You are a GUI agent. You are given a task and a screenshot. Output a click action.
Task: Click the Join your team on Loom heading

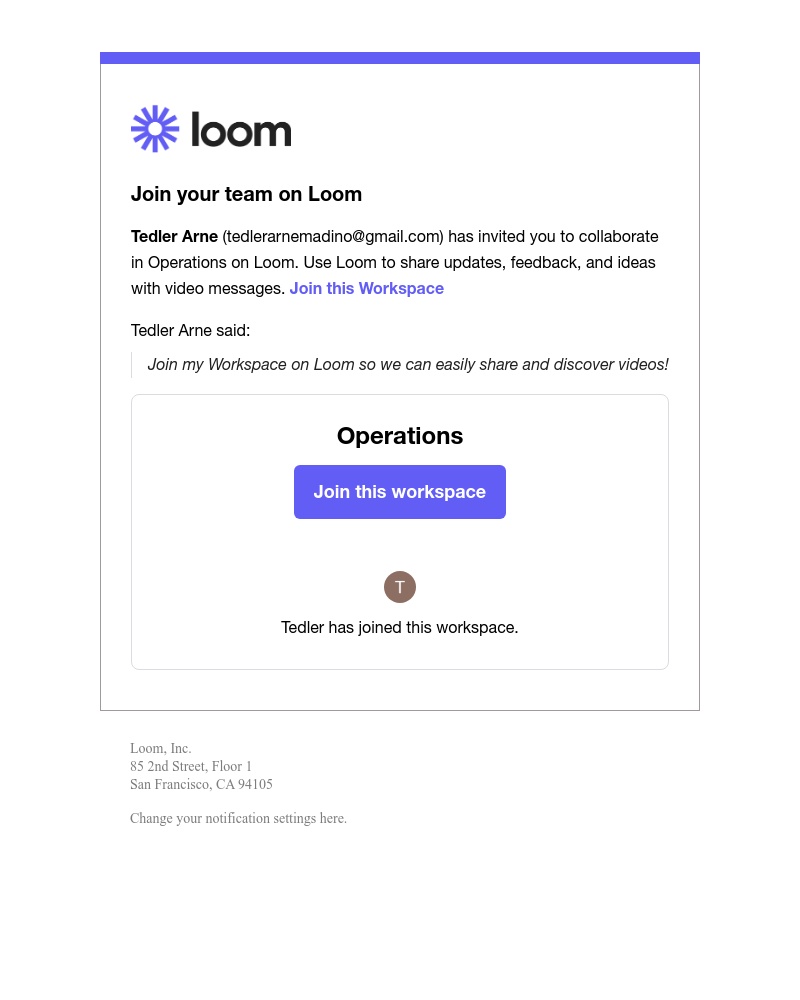click(246, 194)
